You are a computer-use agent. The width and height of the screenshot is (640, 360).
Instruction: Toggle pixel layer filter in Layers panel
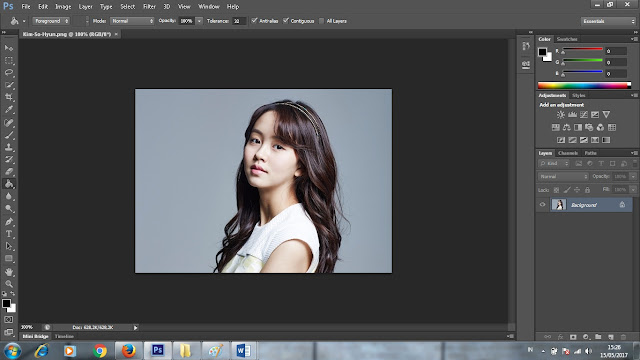(578, 163)
